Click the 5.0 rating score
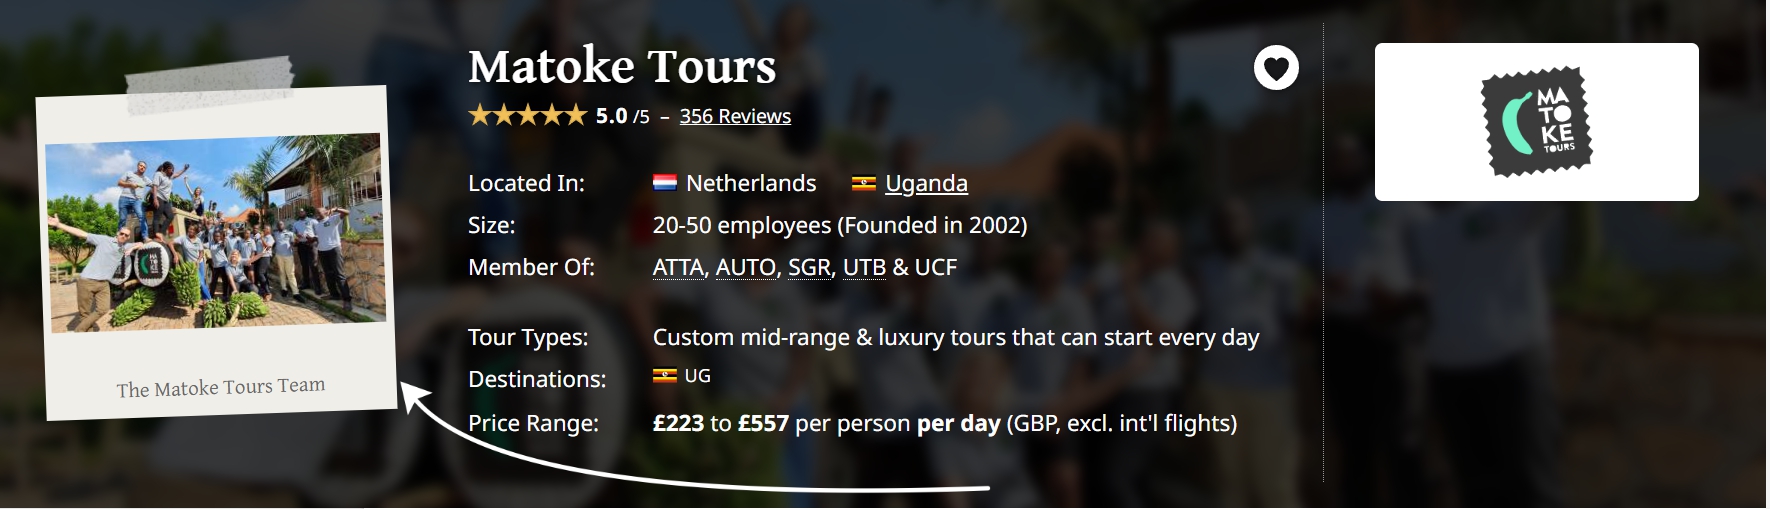Viewport: 1770px width, 509px height. coord(611,116)
